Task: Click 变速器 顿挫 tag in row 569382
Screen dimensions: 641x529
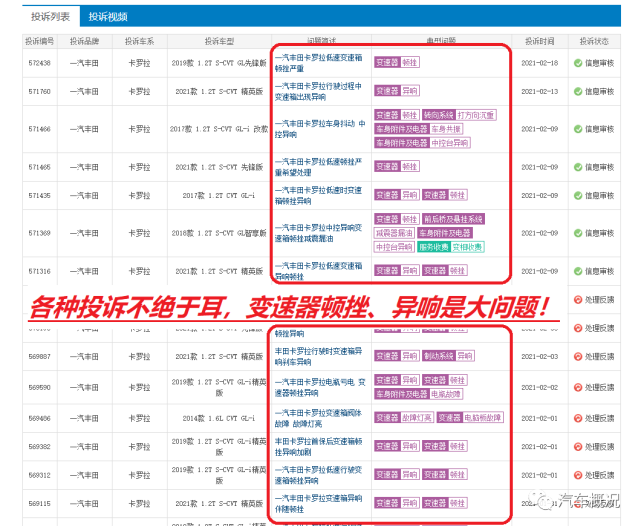Action: pos(445,446)
